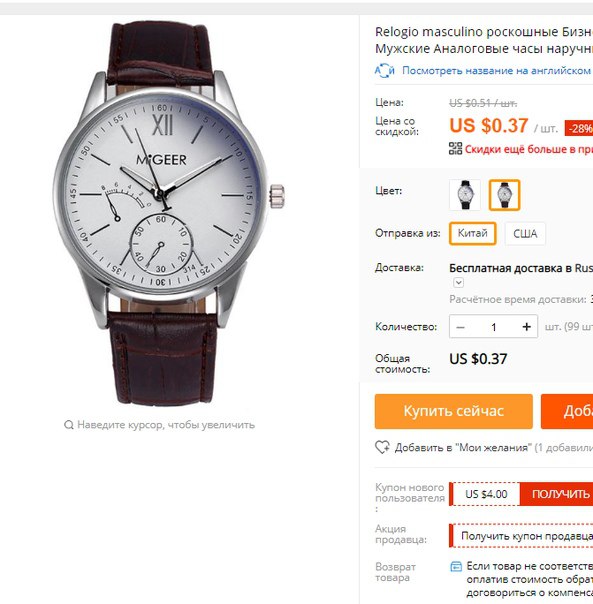The height and width of the screenshot is (604, 593).
Task: Click Получить купон продавца link
Action: pyautogui.click(x=526, y=536)
